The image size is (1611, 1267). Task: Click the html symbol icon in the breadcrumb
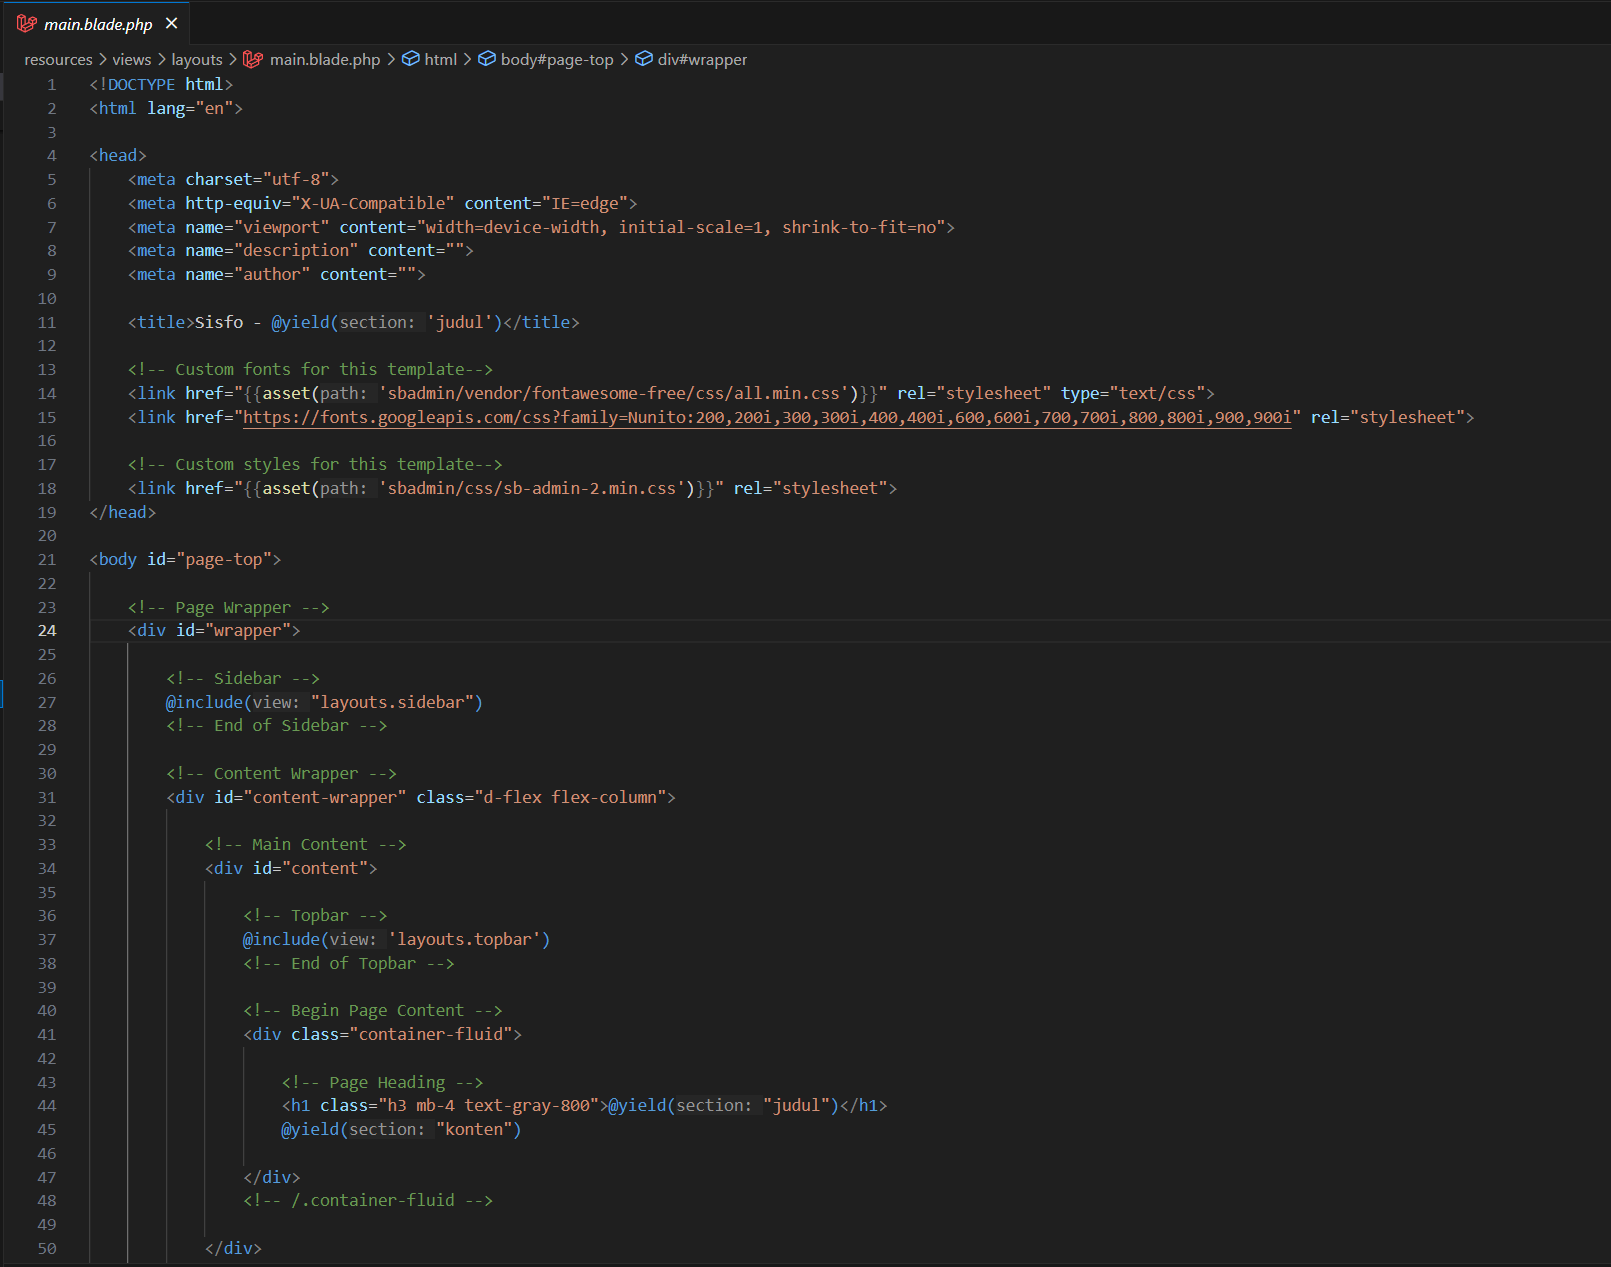[410, 59]
